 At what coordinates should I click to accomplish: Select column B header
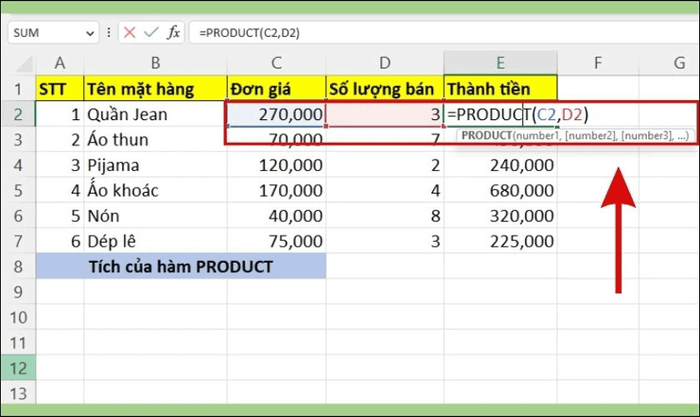(155, 63)
